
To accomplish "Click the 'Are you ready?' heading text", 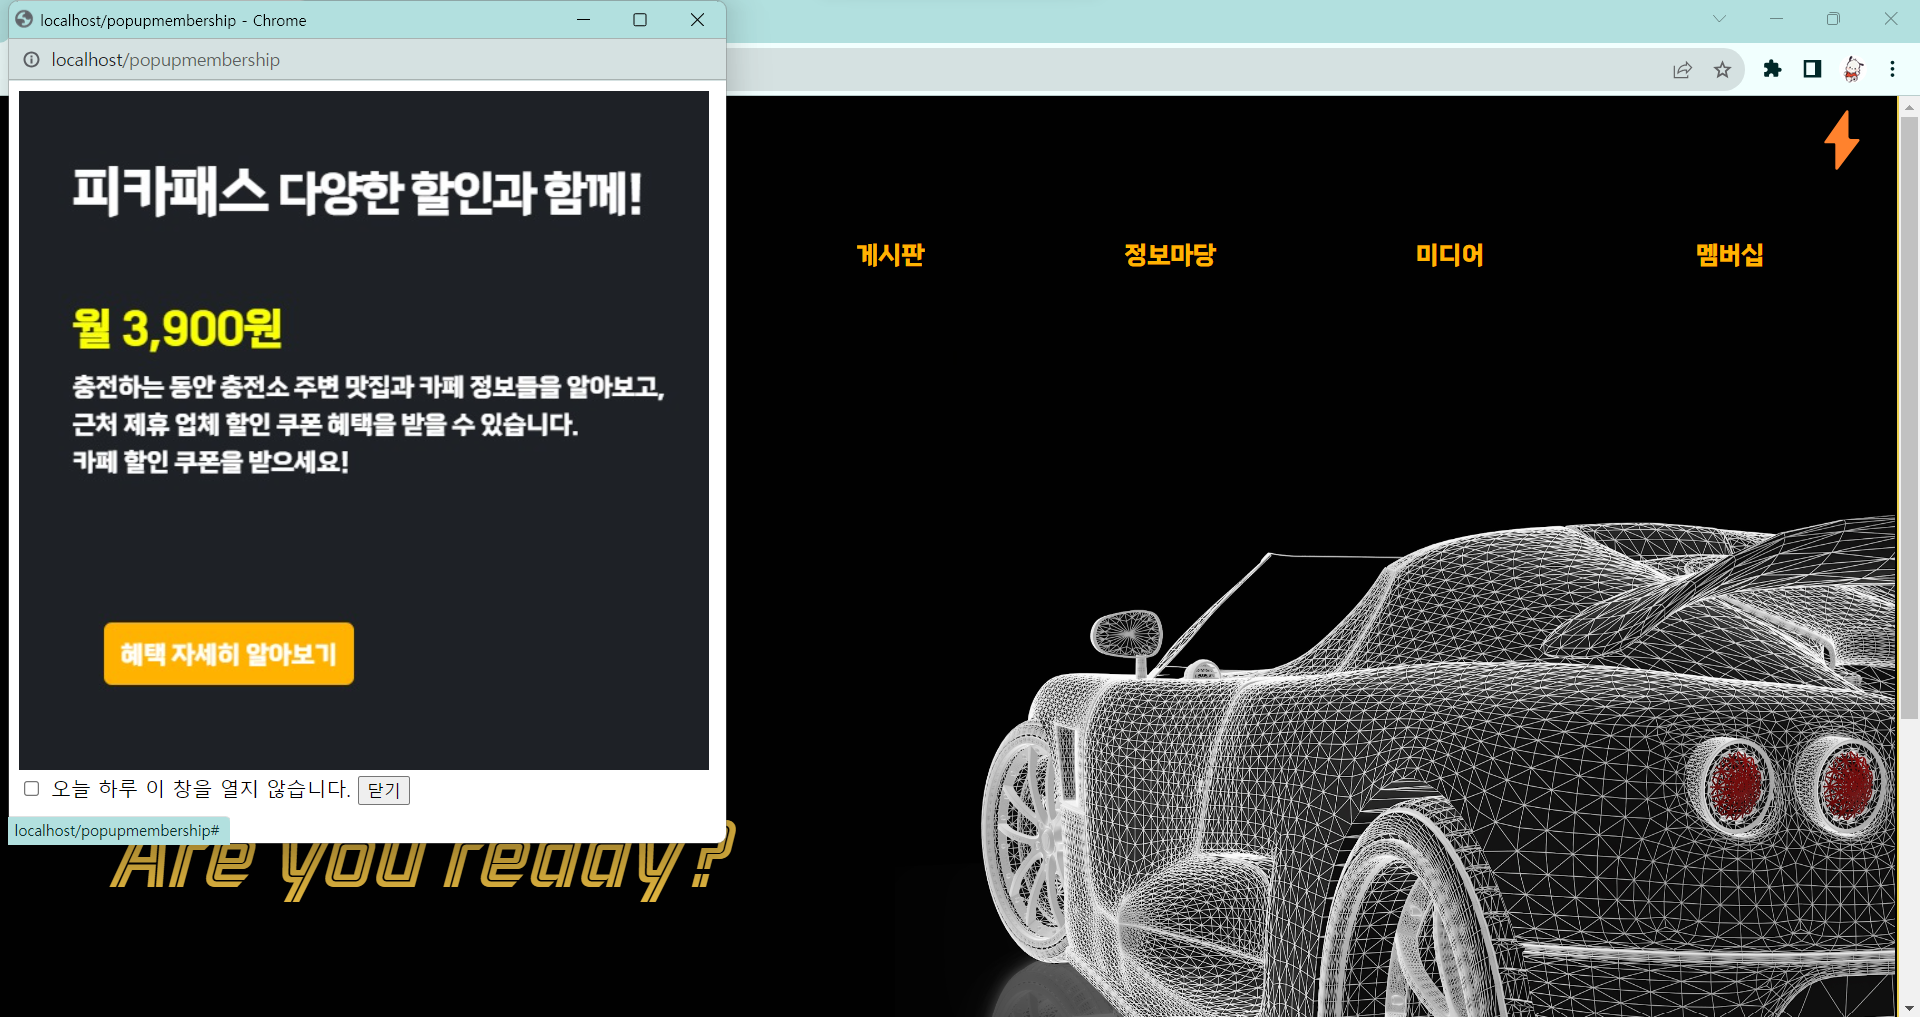I will click(x=424, y=862).
